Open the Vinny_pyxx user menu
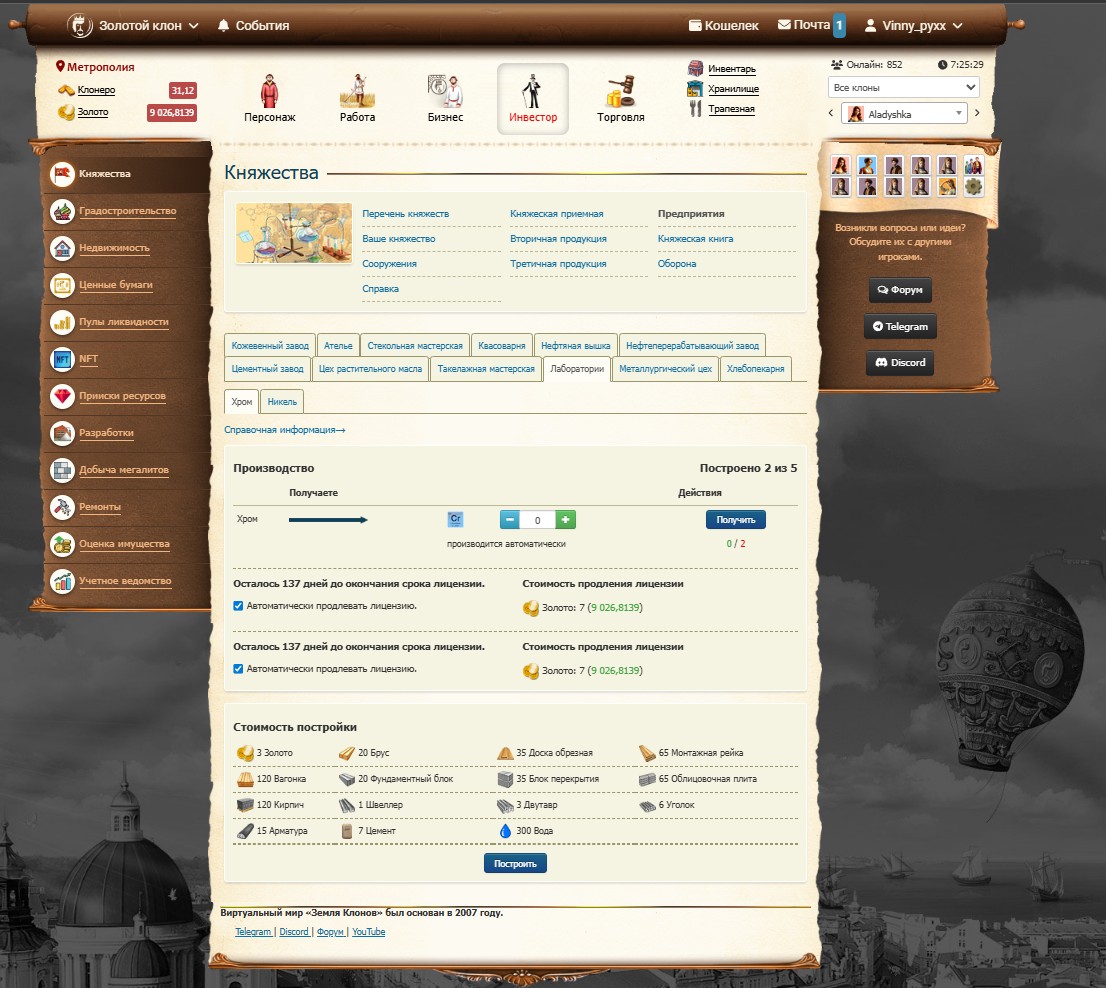Viewport: 1106px width, 988px height. pyautogui.click(x=913, y=25)
